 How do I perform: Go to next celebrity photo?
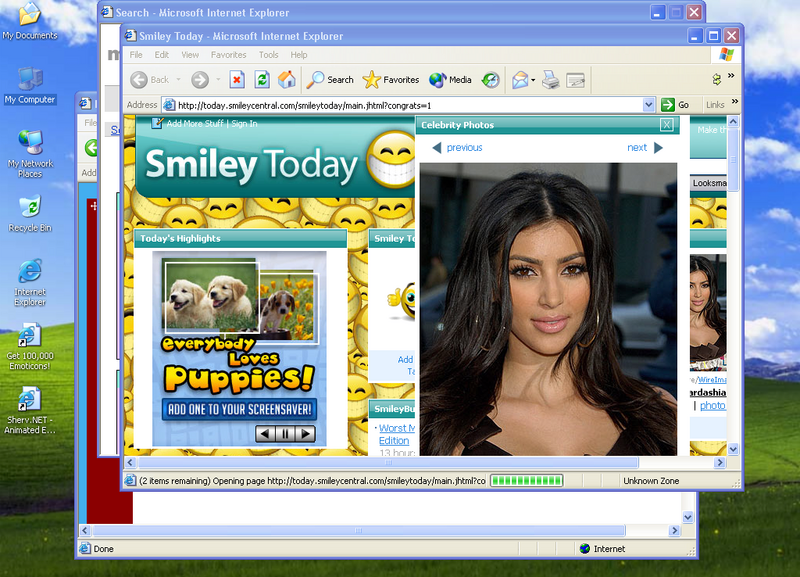(x=645, y=147)
